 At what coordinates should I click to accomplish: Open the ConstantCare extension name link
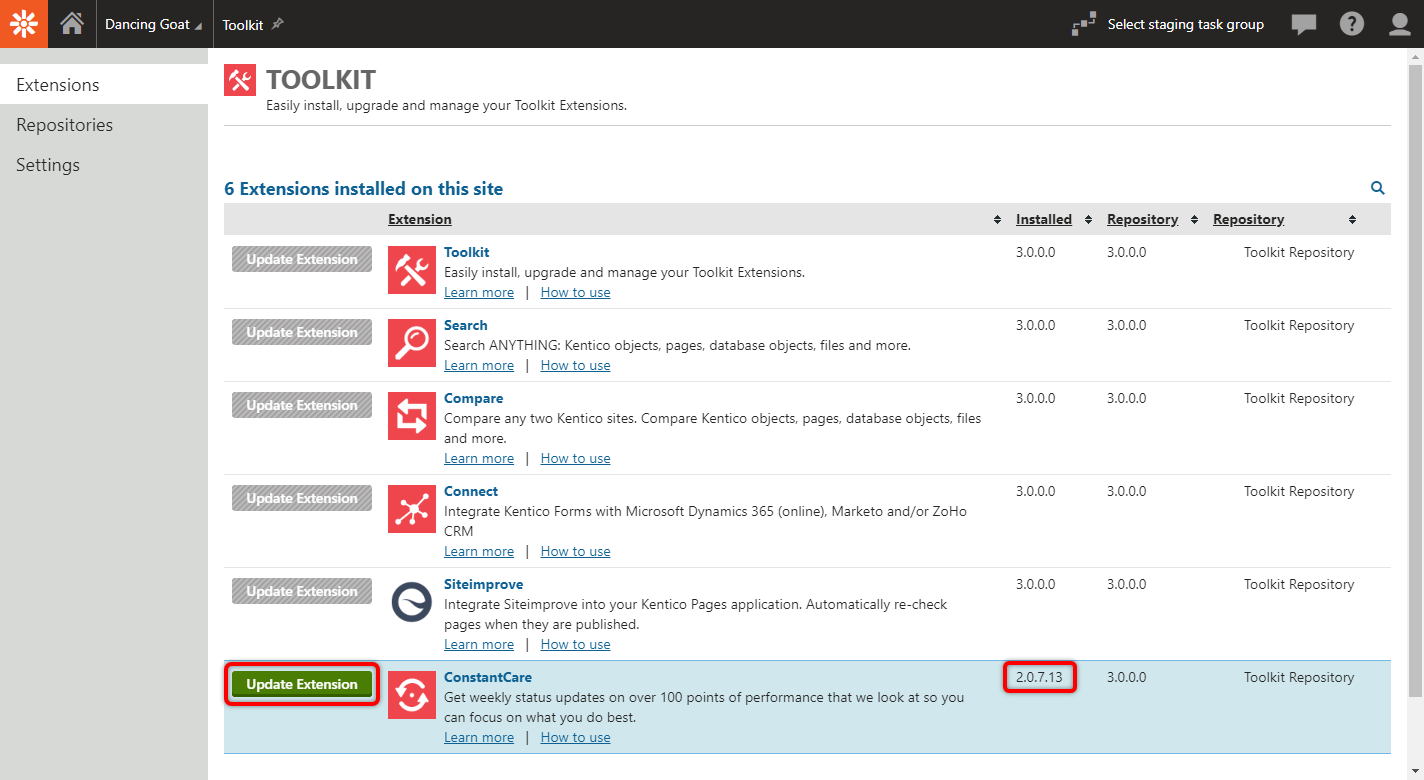(488, 678)
